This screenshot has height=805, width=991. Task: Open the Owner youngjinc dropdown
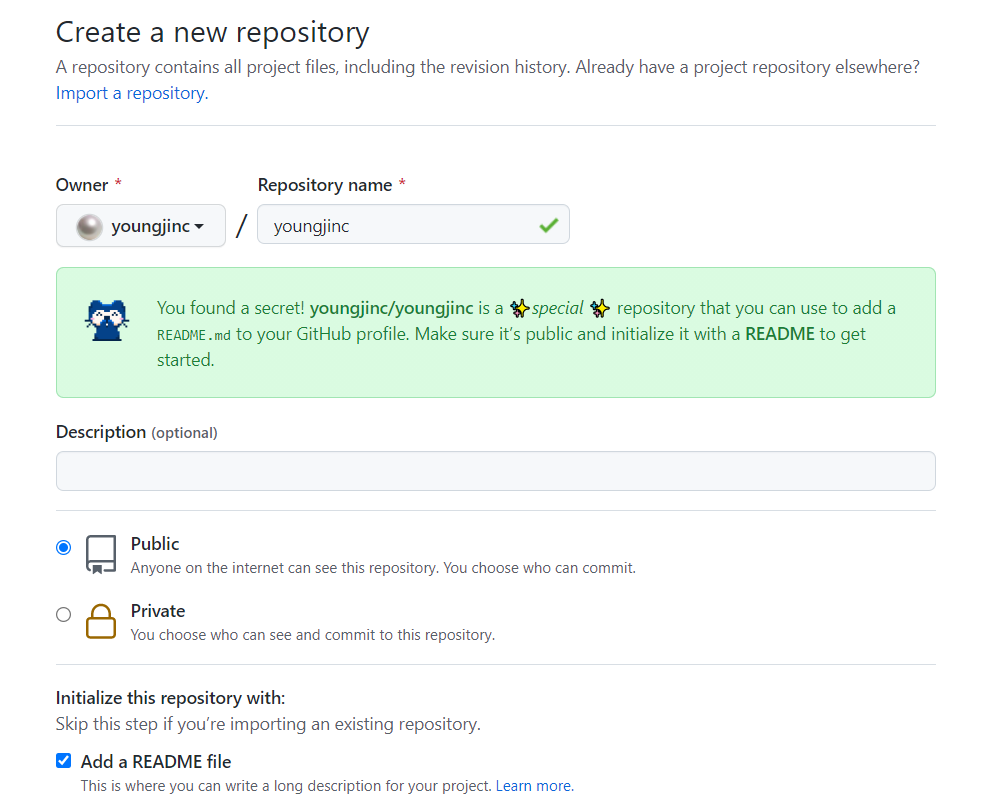(x=140, y=226)
